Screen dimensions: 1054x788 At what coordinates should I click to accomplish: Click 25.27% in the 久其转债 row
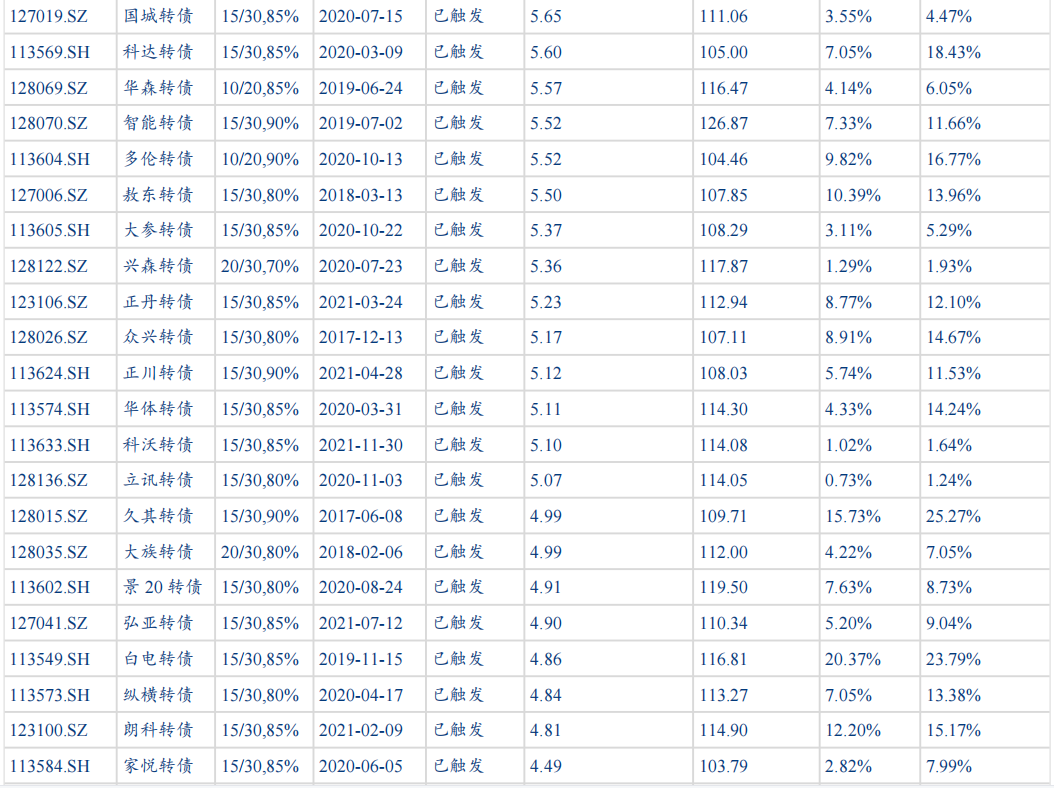[953, 517]
